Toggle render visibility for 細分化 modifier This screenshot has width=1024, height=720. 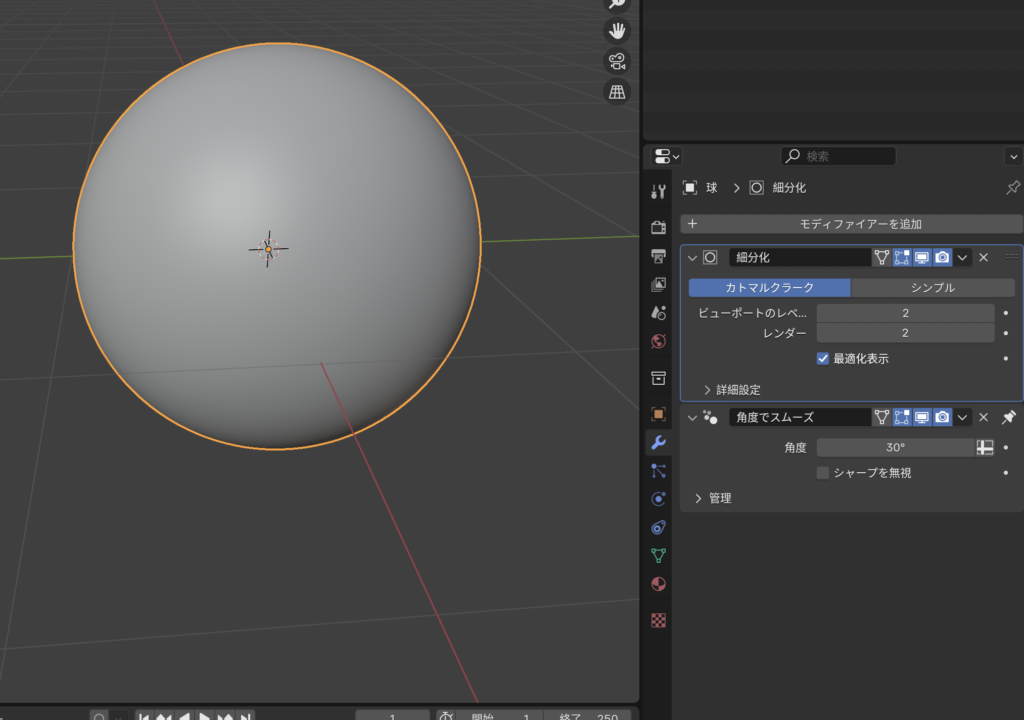942,257
